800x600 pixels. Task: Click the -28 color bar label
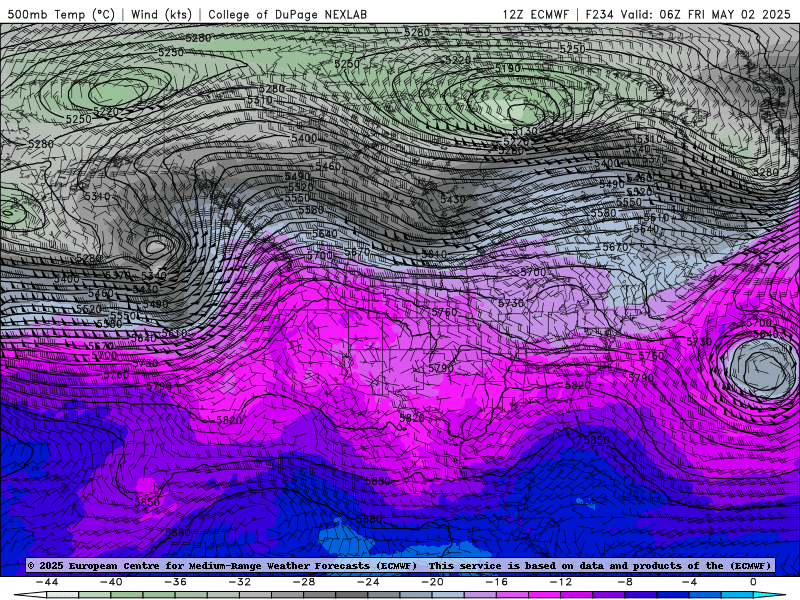[304, 582]
